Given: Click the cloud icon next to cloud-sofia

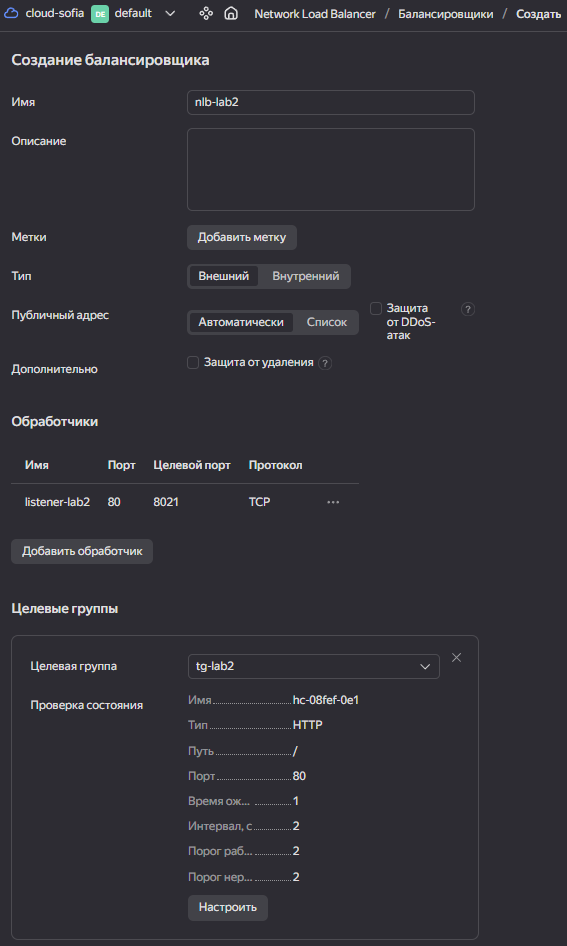Looking at the screenshot, I should pos(11,13).
